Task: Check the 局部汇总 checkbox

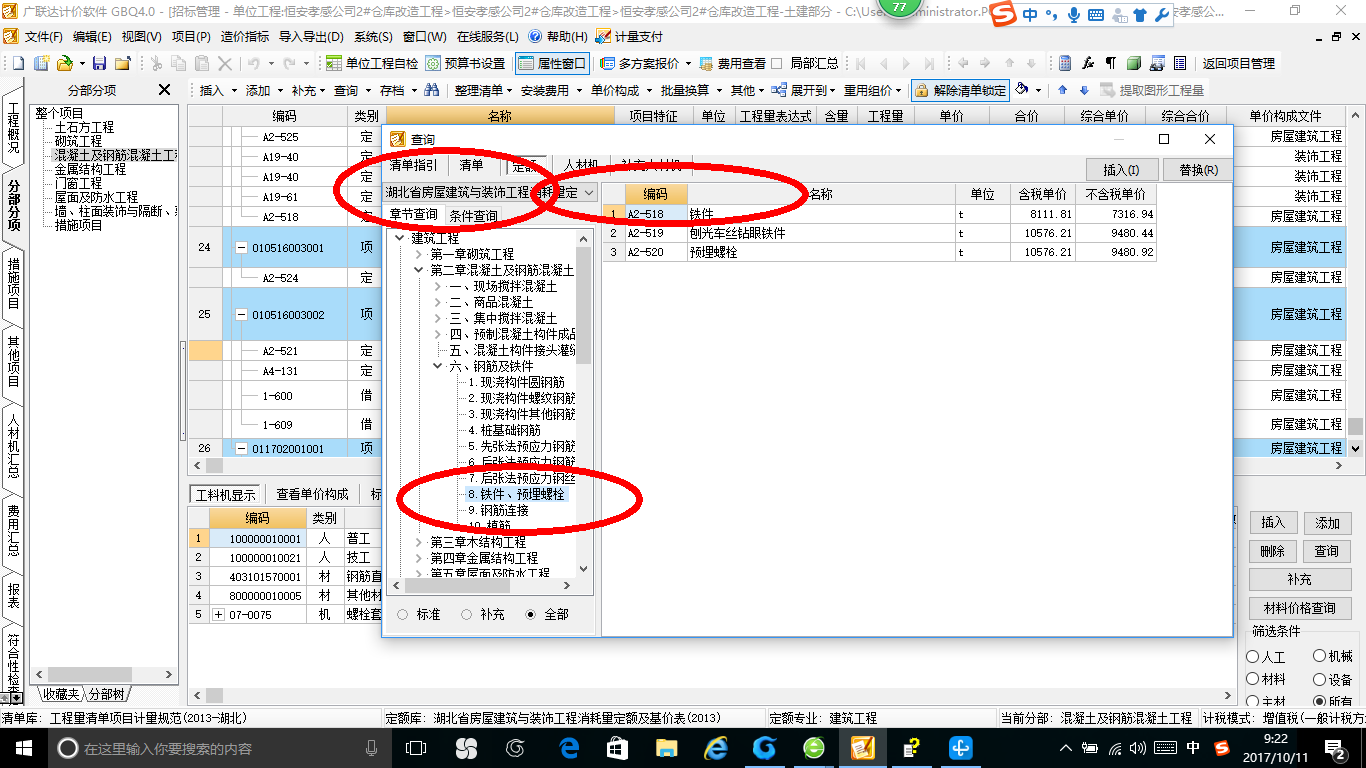Action: tap(777, 63)
